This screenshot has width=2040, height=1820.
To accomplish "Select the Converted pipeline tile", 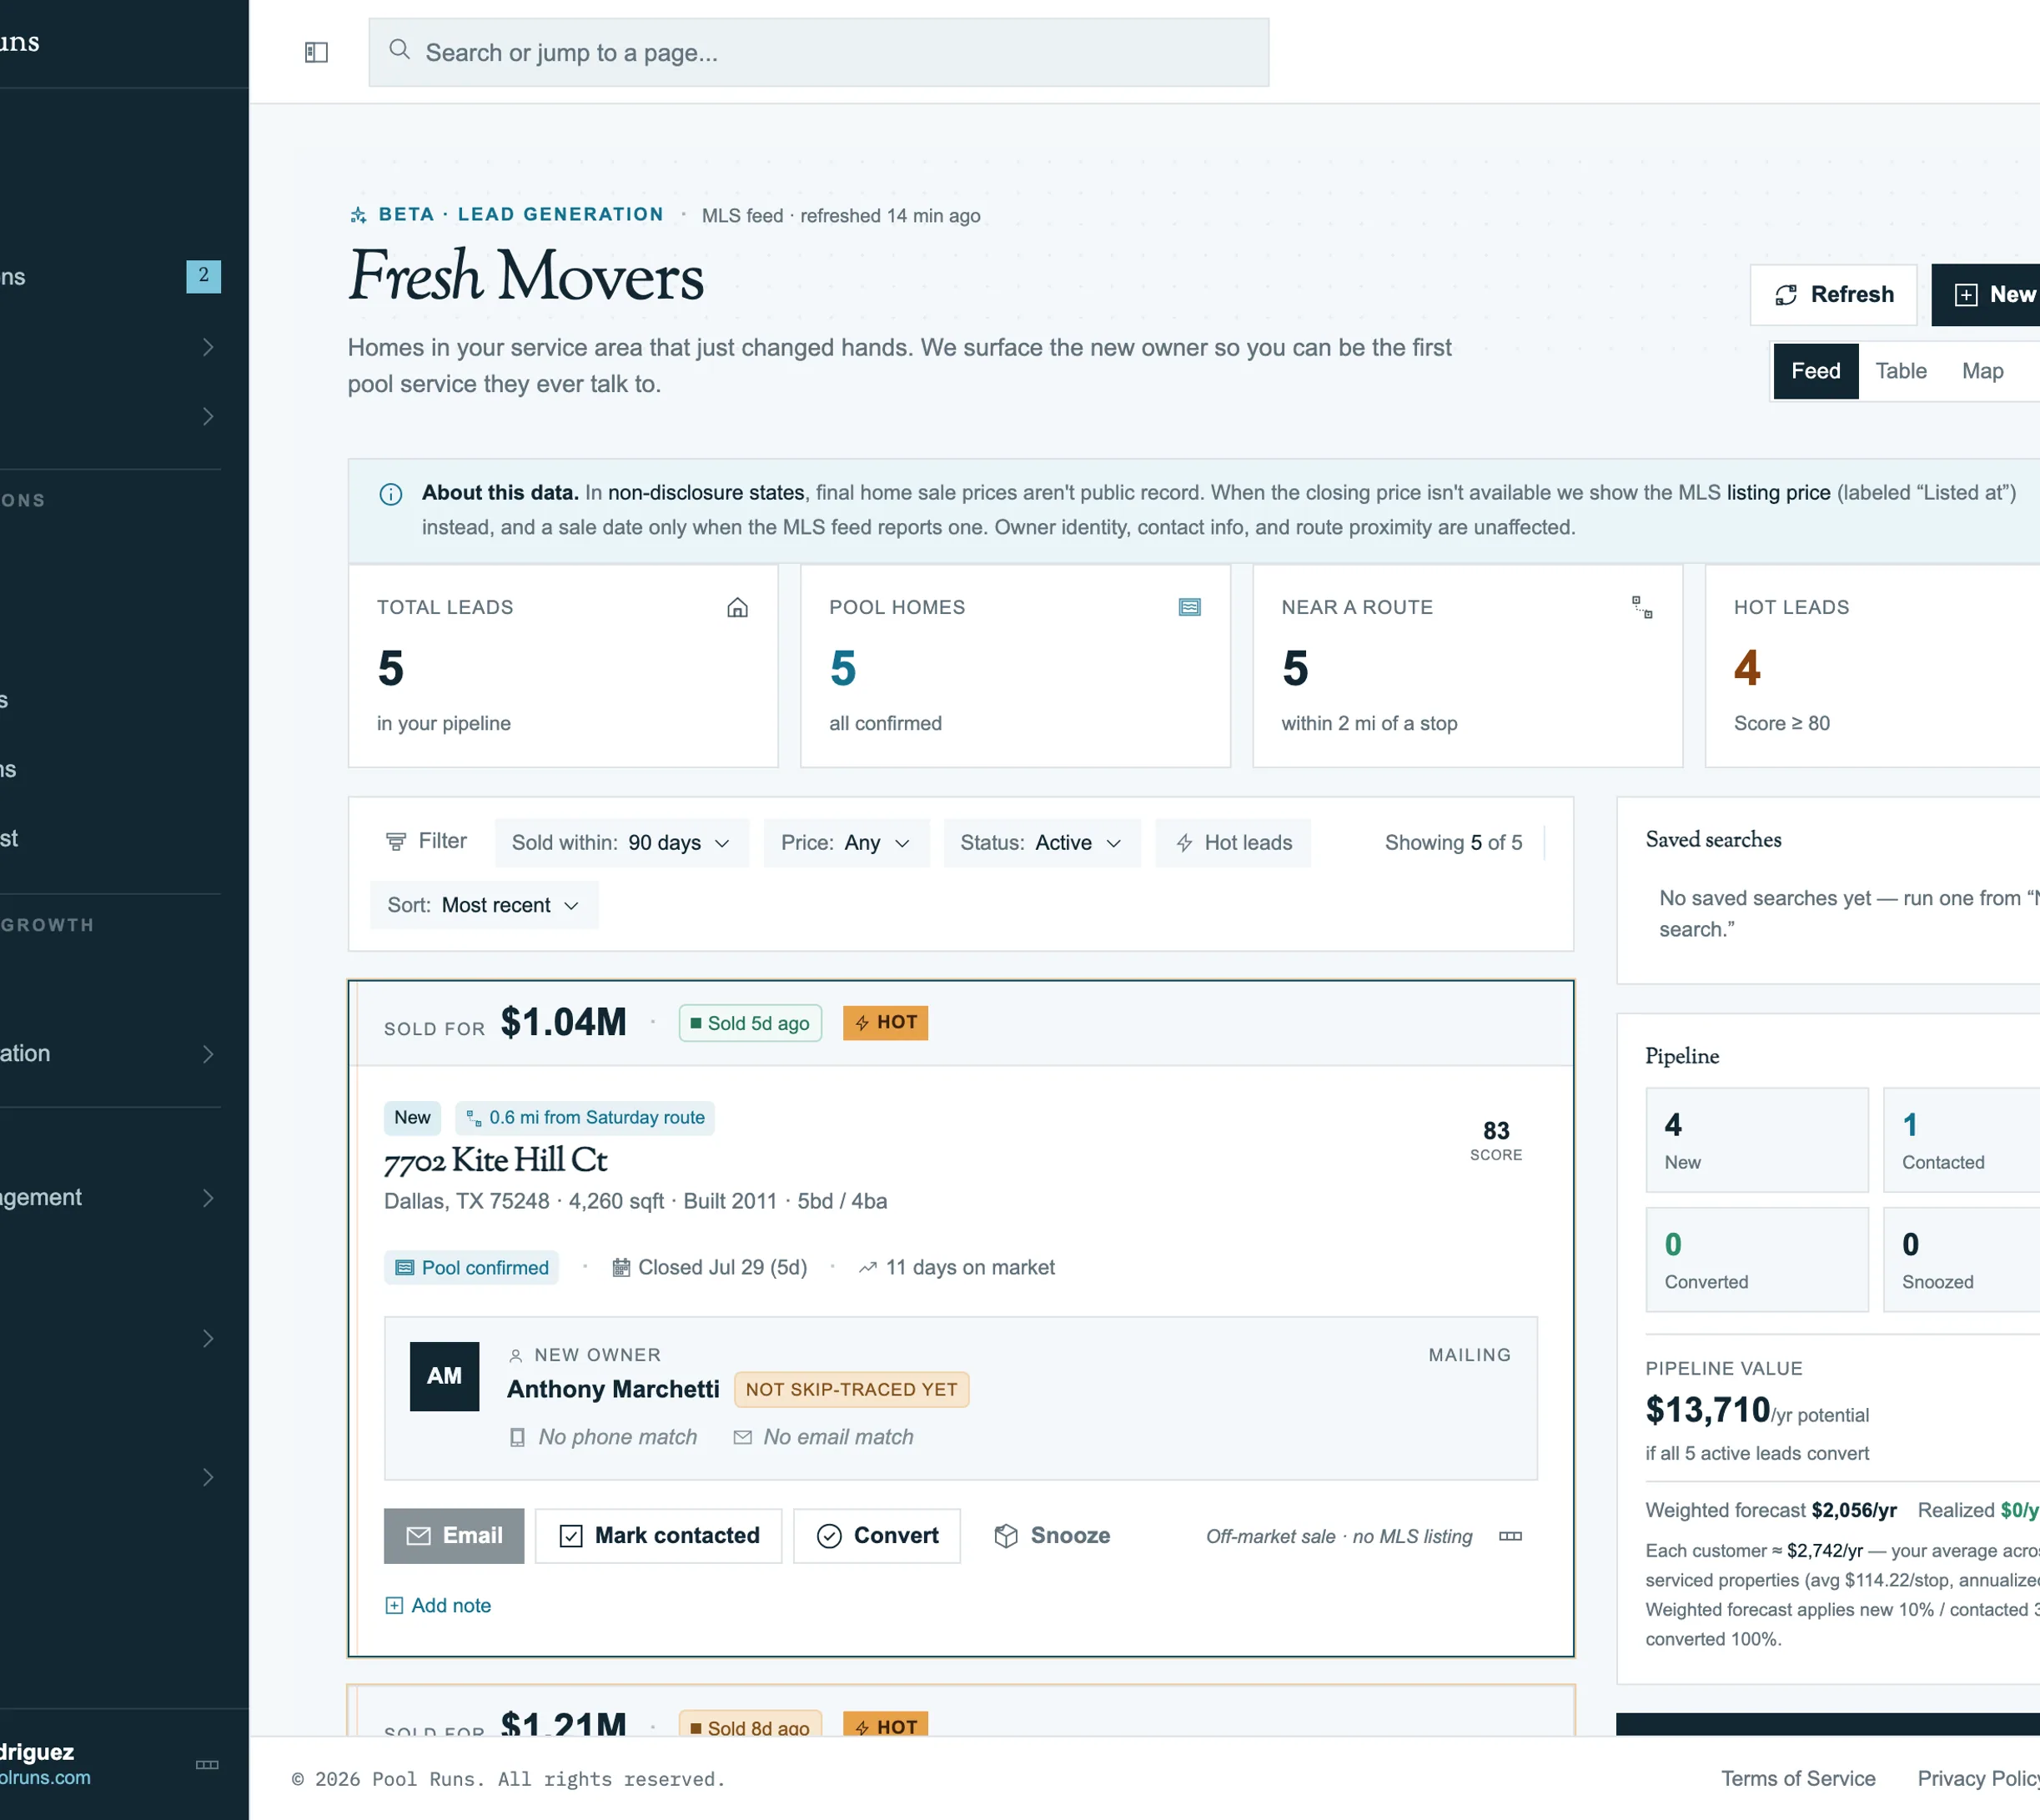I will [1757, 1260].
